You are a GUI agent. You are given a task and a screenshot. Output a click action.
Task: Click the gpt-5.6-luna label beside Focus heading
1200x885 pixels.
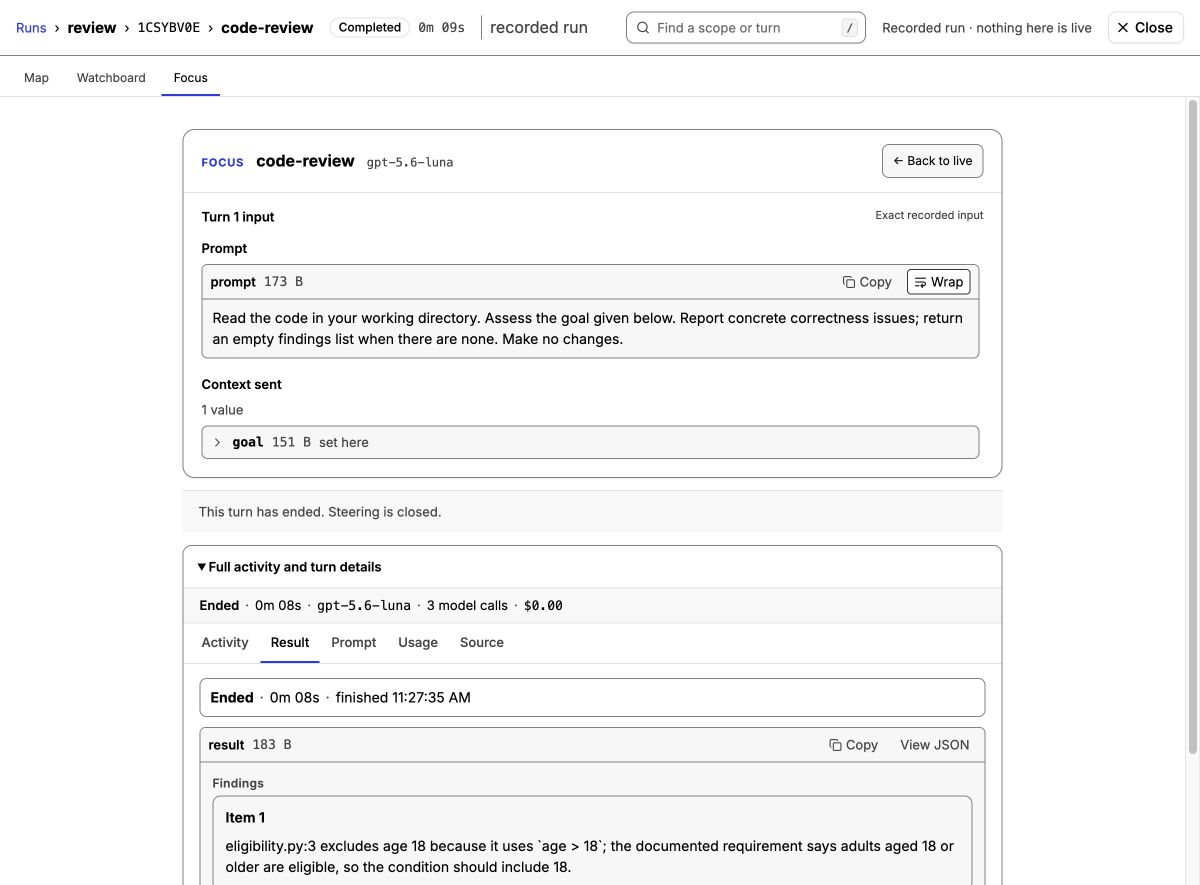(410, 162)
